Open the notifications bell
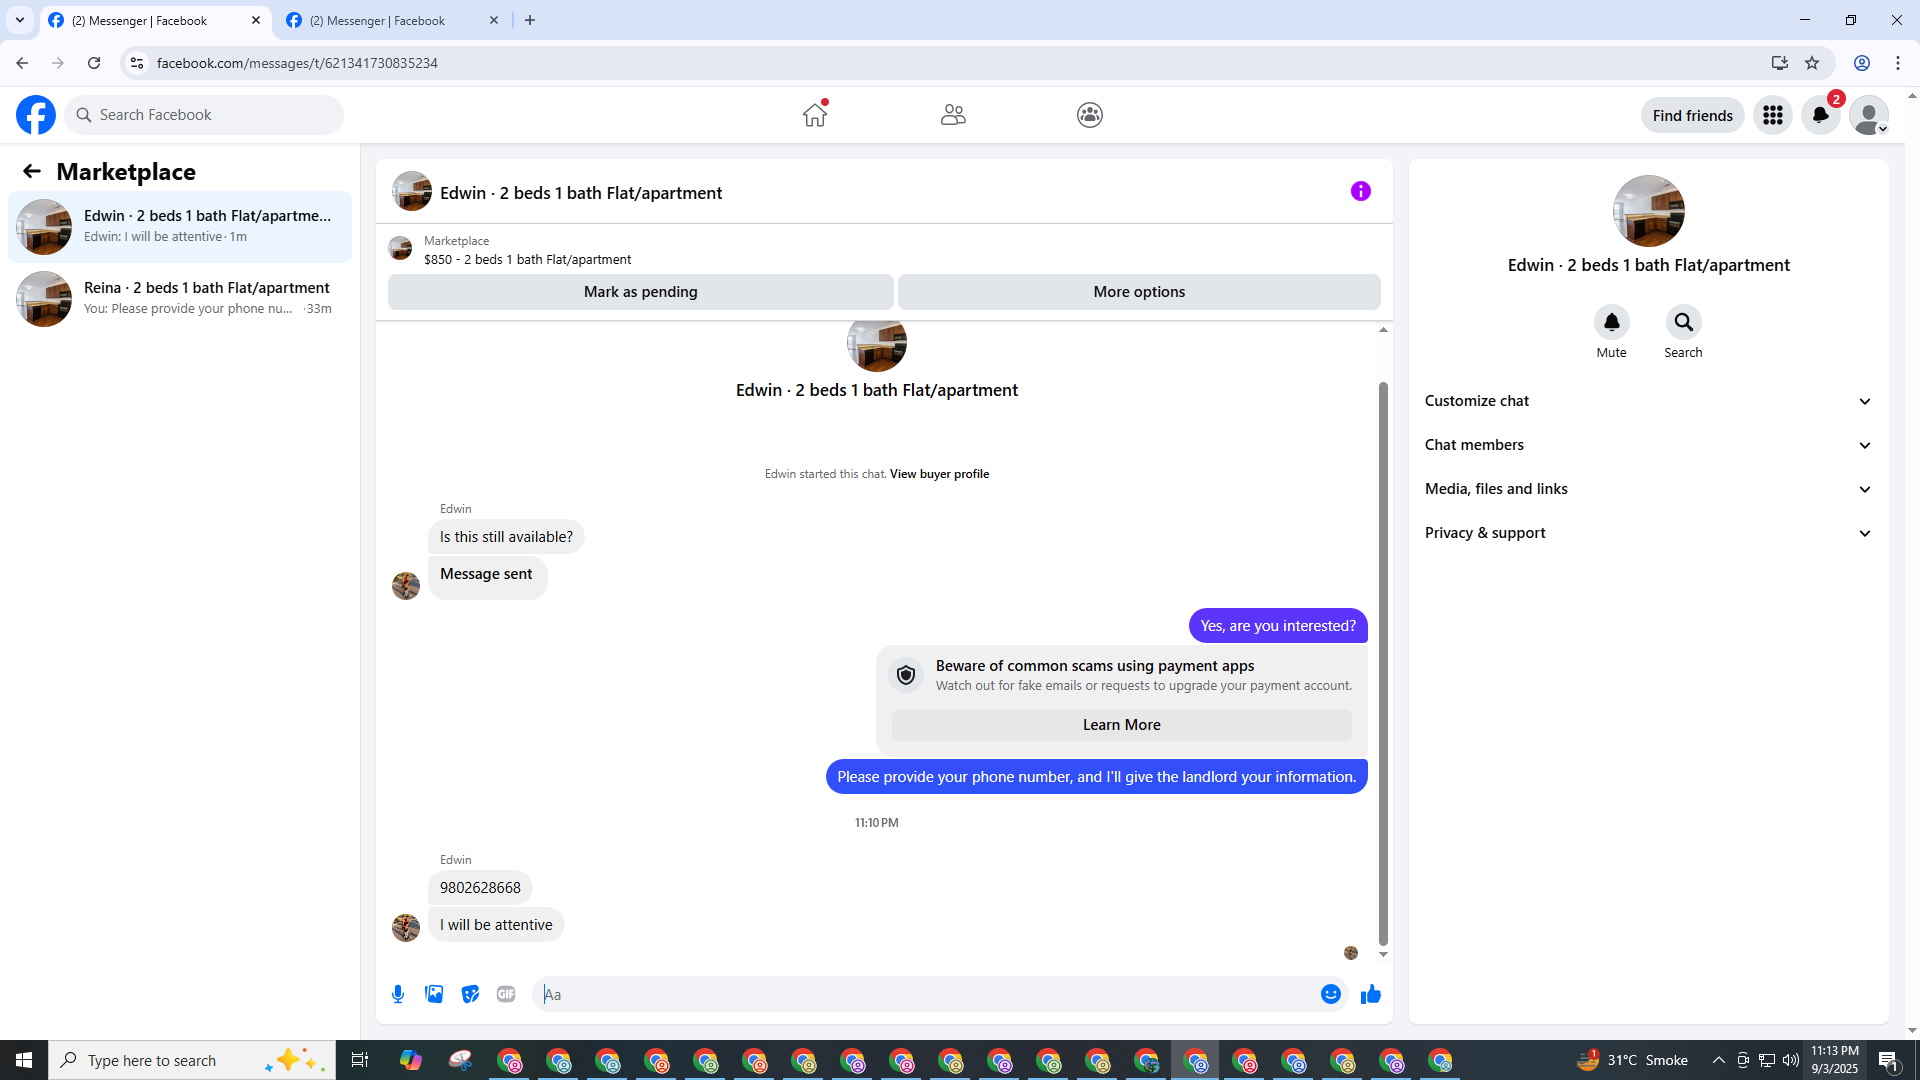The width and height of the screenshot is (1920, 1080). [x=1821, y=115]
